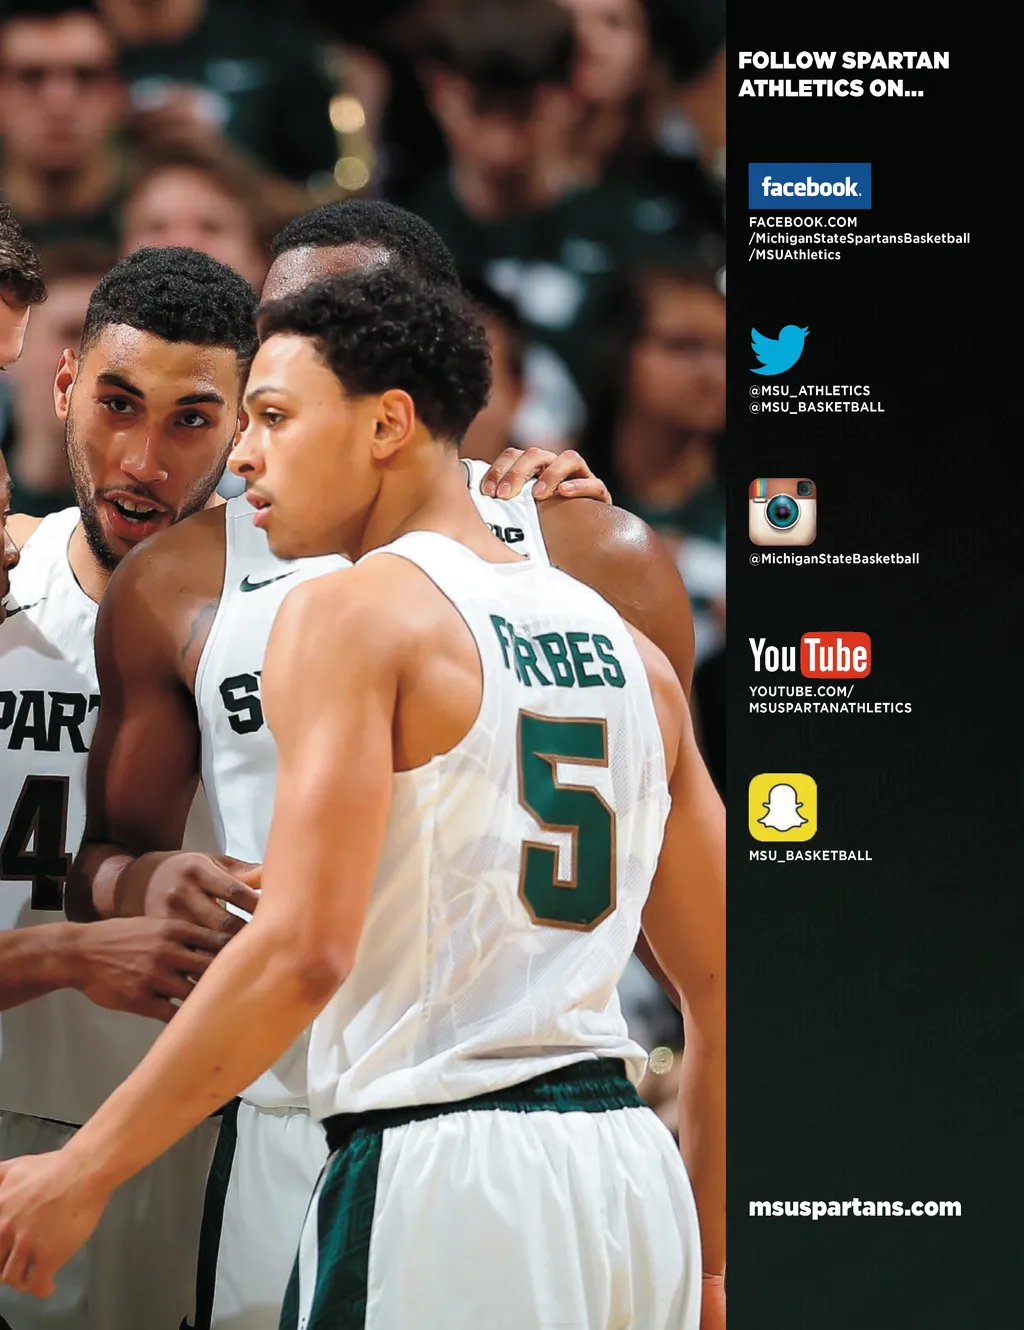Click the YOUTUBE.COM/MSUSPARTANATHLETICS address
1024x1330 pixels.
(x=830, y=699)
